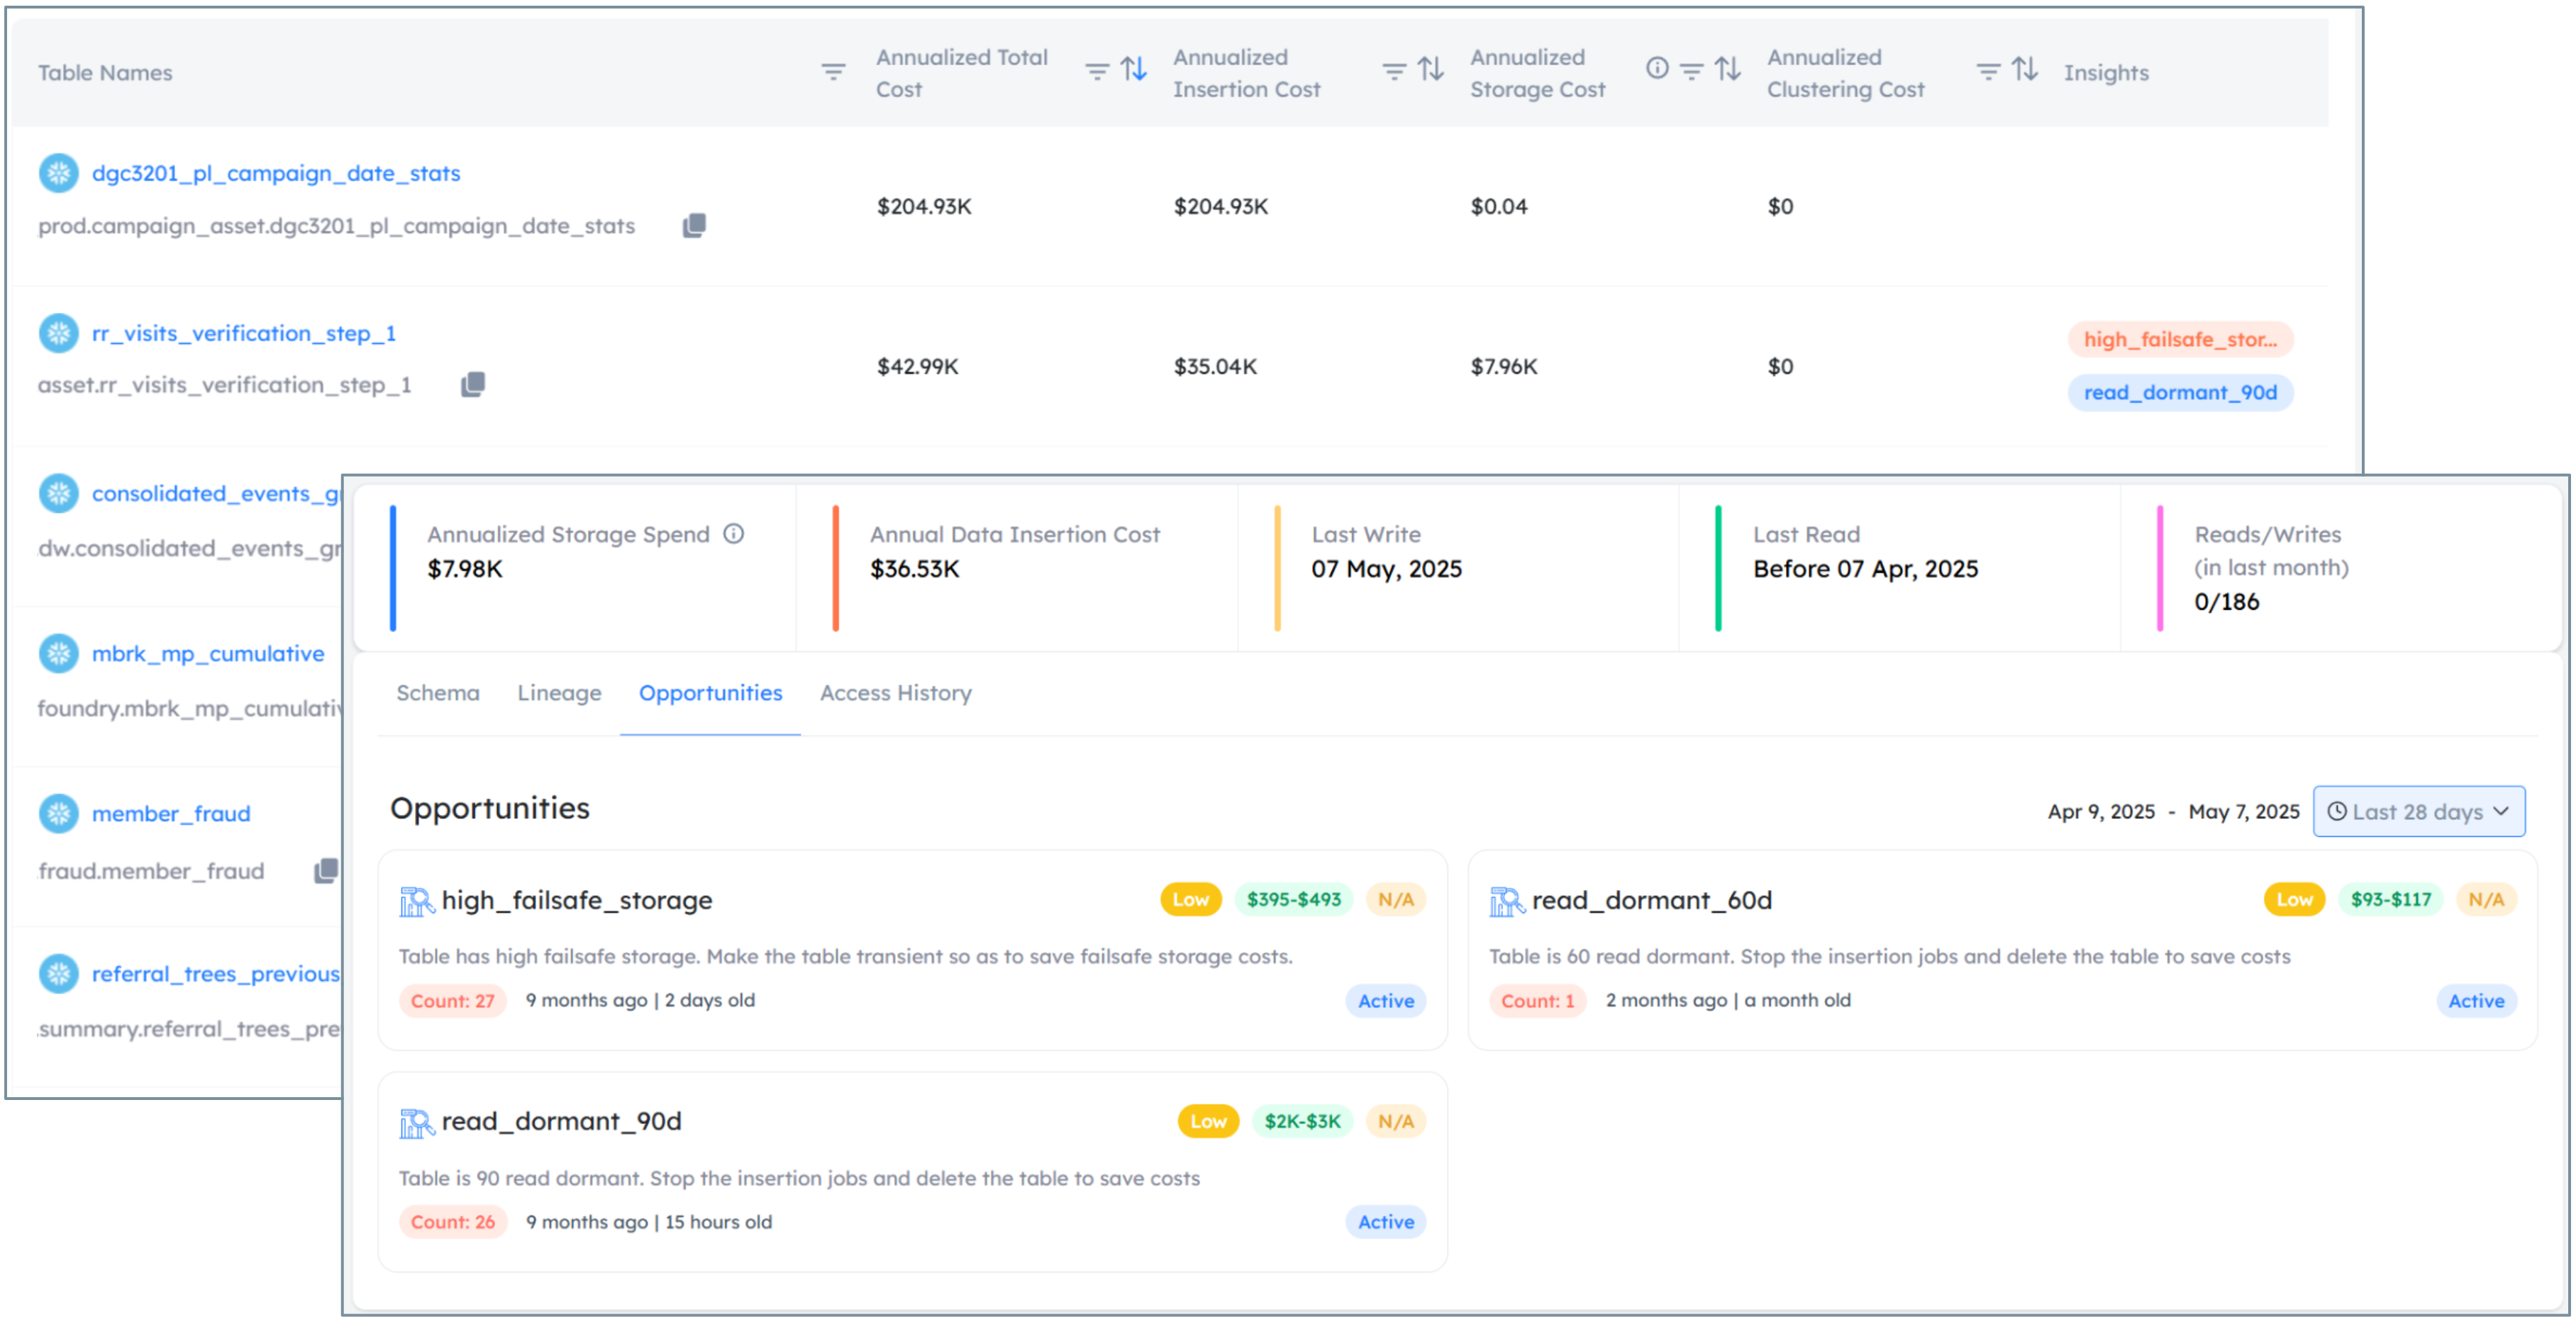Switch to the Schema tab
The height and width of the screenshot is (1322, 2576).
[x=437, y=693]
